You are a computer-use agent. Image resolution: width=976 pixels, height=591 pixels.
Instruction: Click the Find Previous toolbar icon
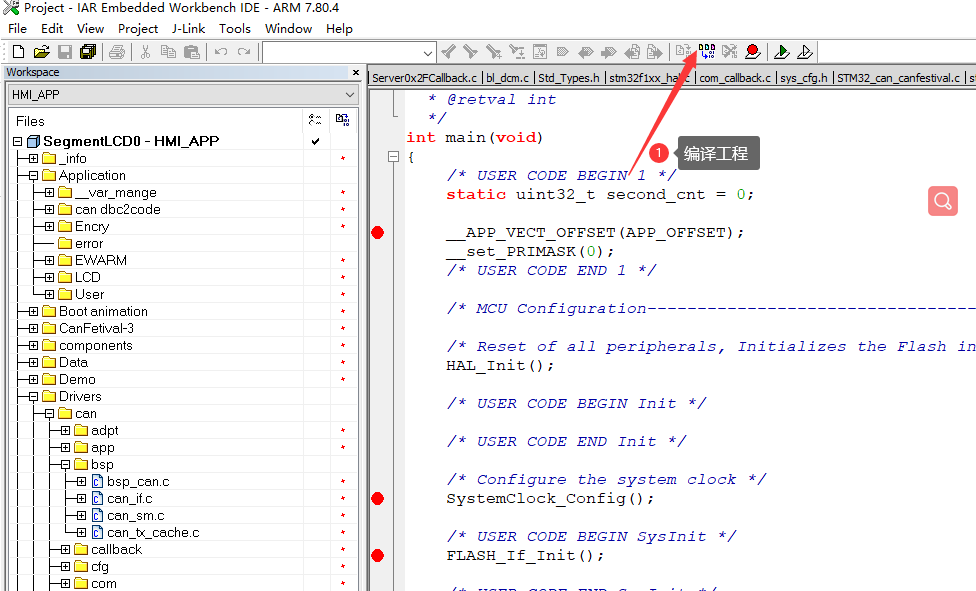[448, 52]
